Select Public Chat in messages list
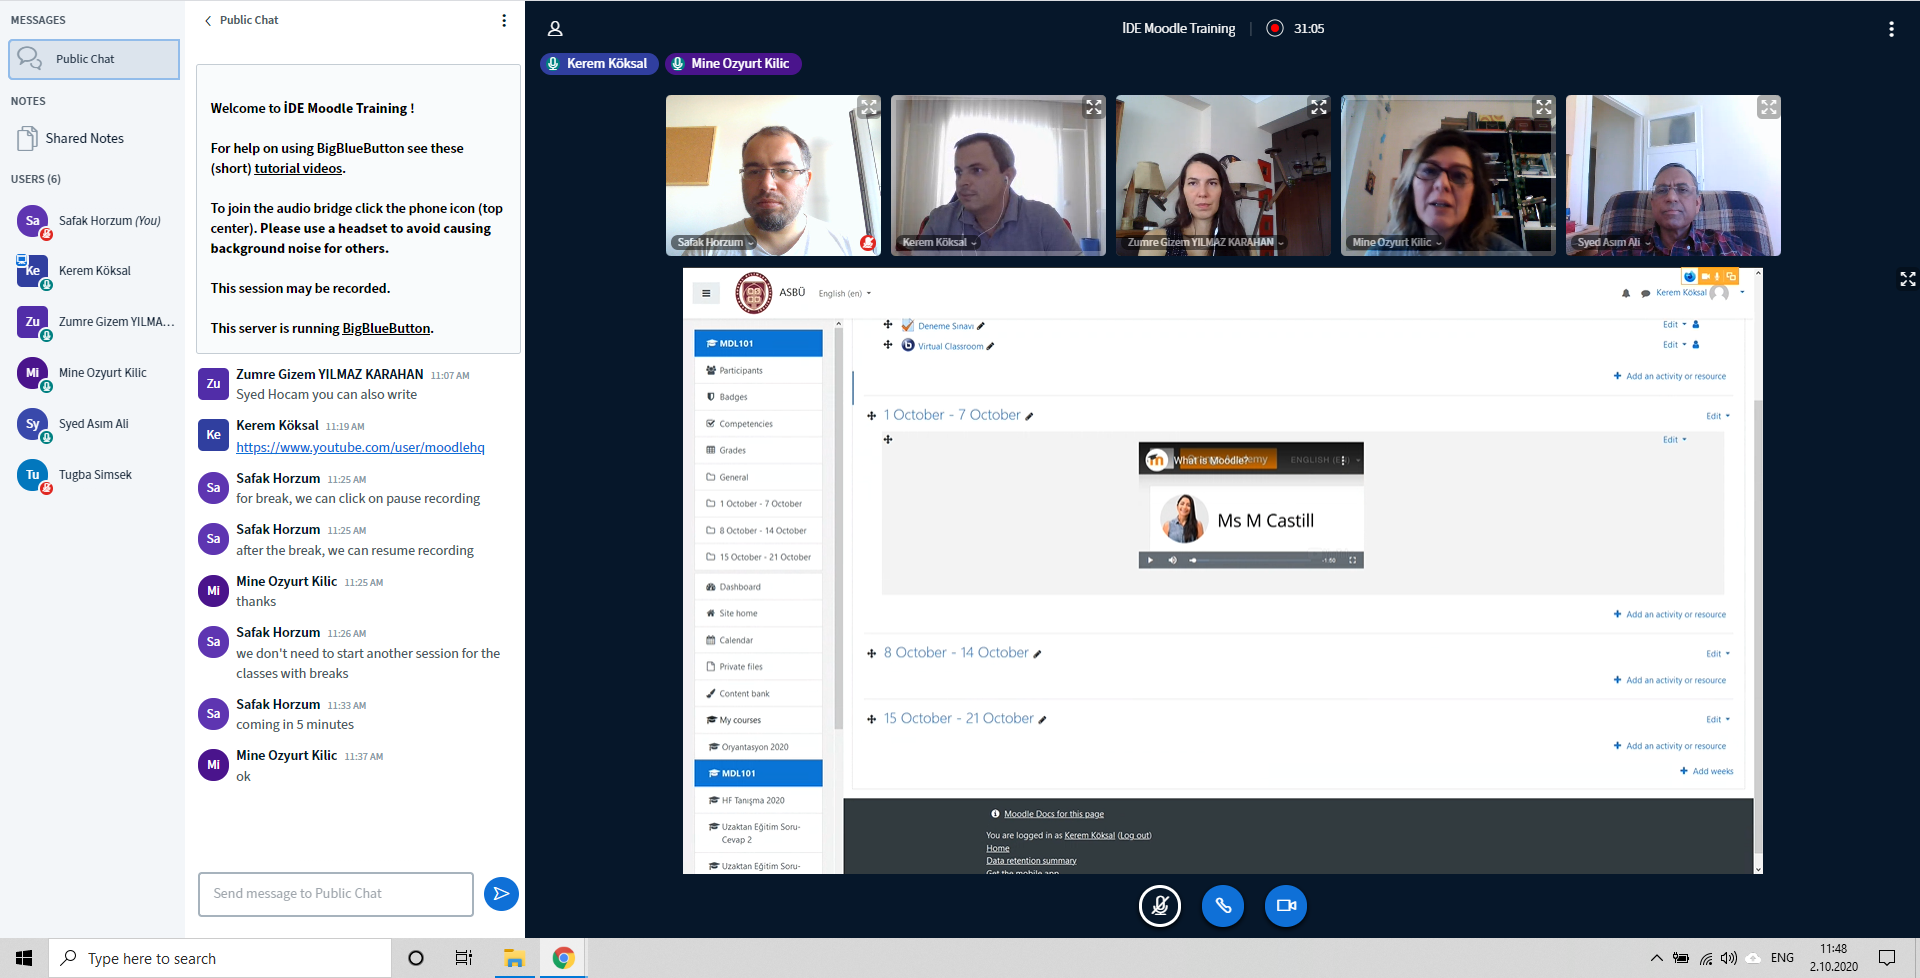This screenshot has width=1920, height=978. [94, 59]
